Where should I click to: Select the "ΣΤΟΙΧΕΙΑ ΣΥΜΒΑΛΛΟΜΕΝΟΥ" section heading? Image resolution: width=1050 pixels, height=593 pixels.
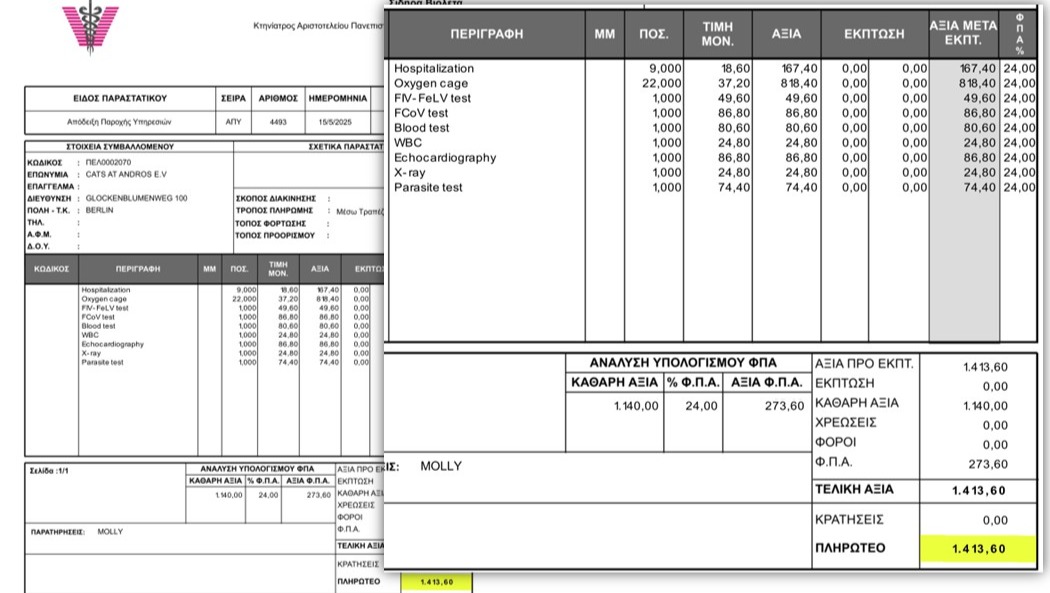[x=120, y=147]
